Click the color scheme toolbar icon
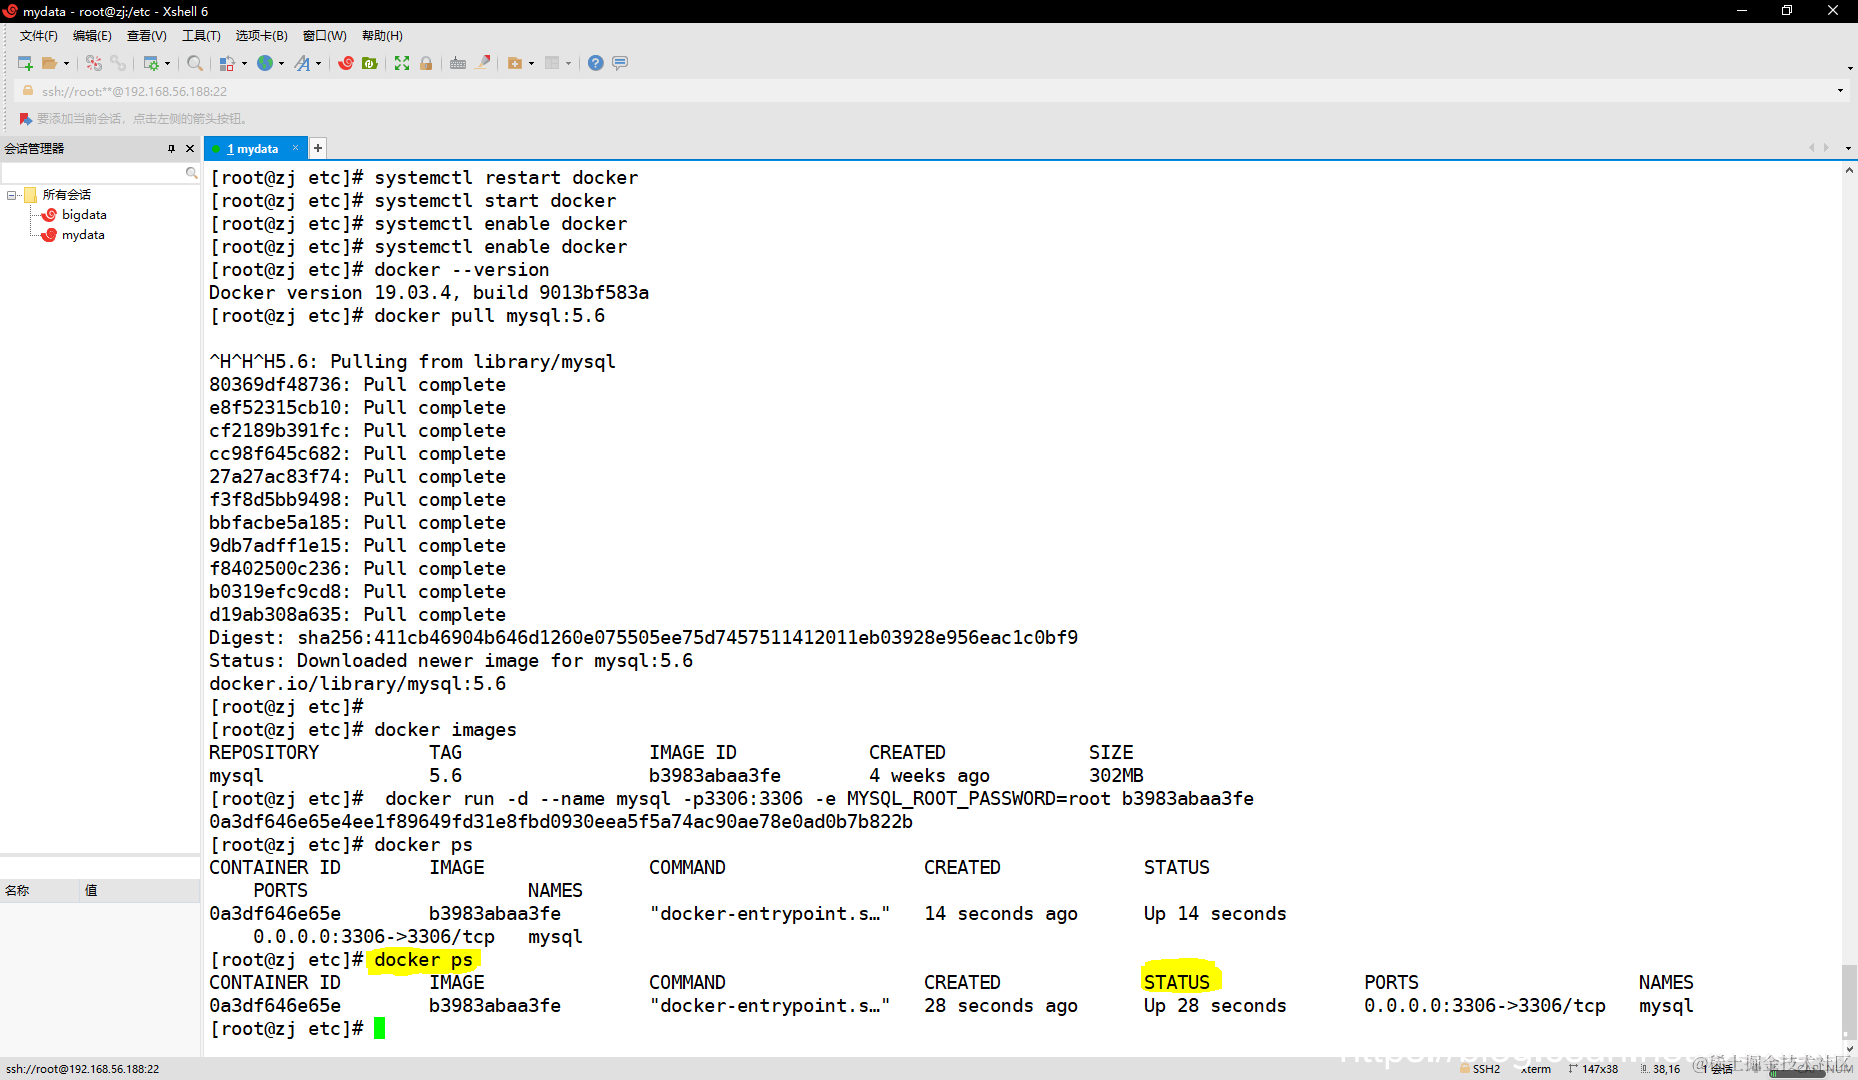The width and height of the screenshot is (1858, 1080). (x=228, y=63)
